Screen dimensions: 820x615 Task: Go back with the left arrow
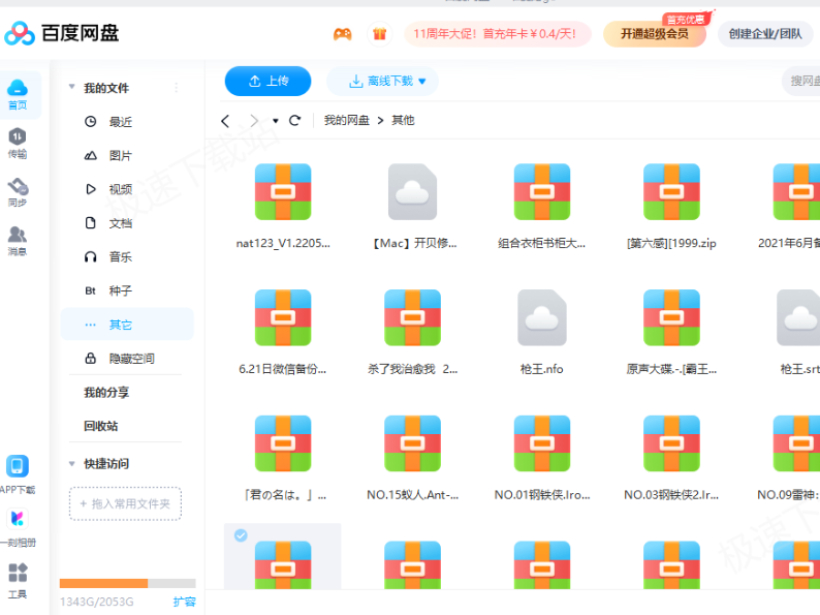(x=225, y=121)
